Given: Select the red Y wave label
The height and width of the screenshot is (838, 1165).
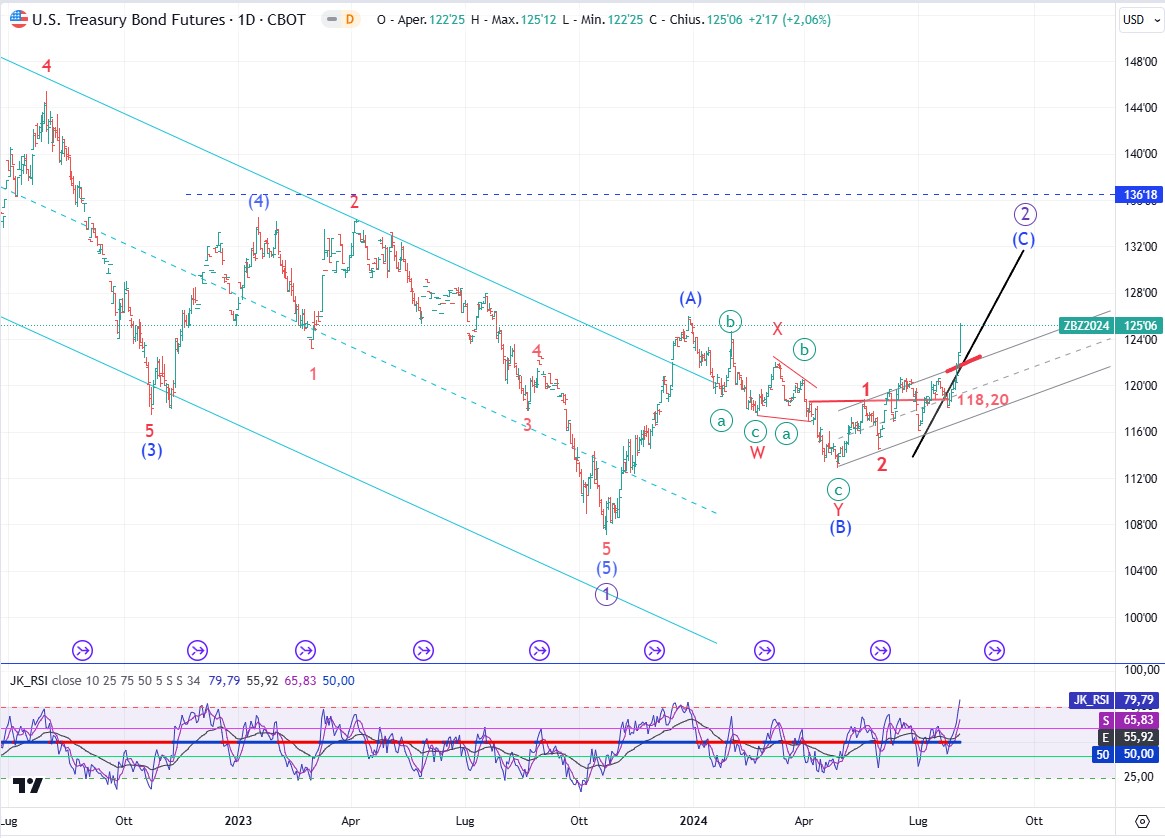Looking at the screenshot, I should point(838,510).
